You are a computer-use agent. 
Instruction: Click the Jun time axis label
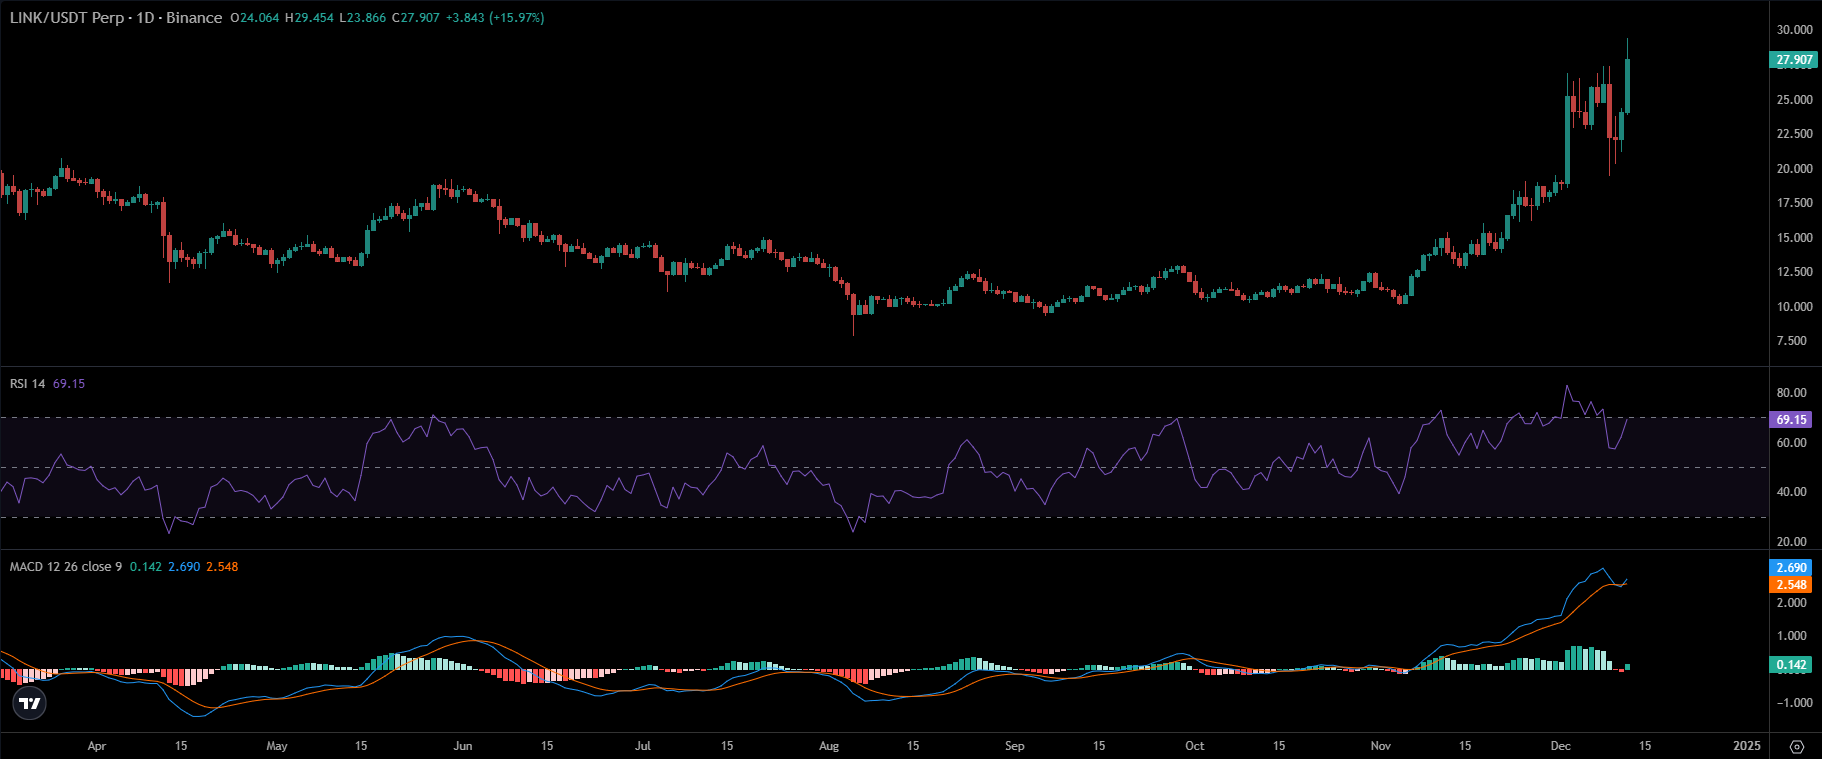pos(462,746)
